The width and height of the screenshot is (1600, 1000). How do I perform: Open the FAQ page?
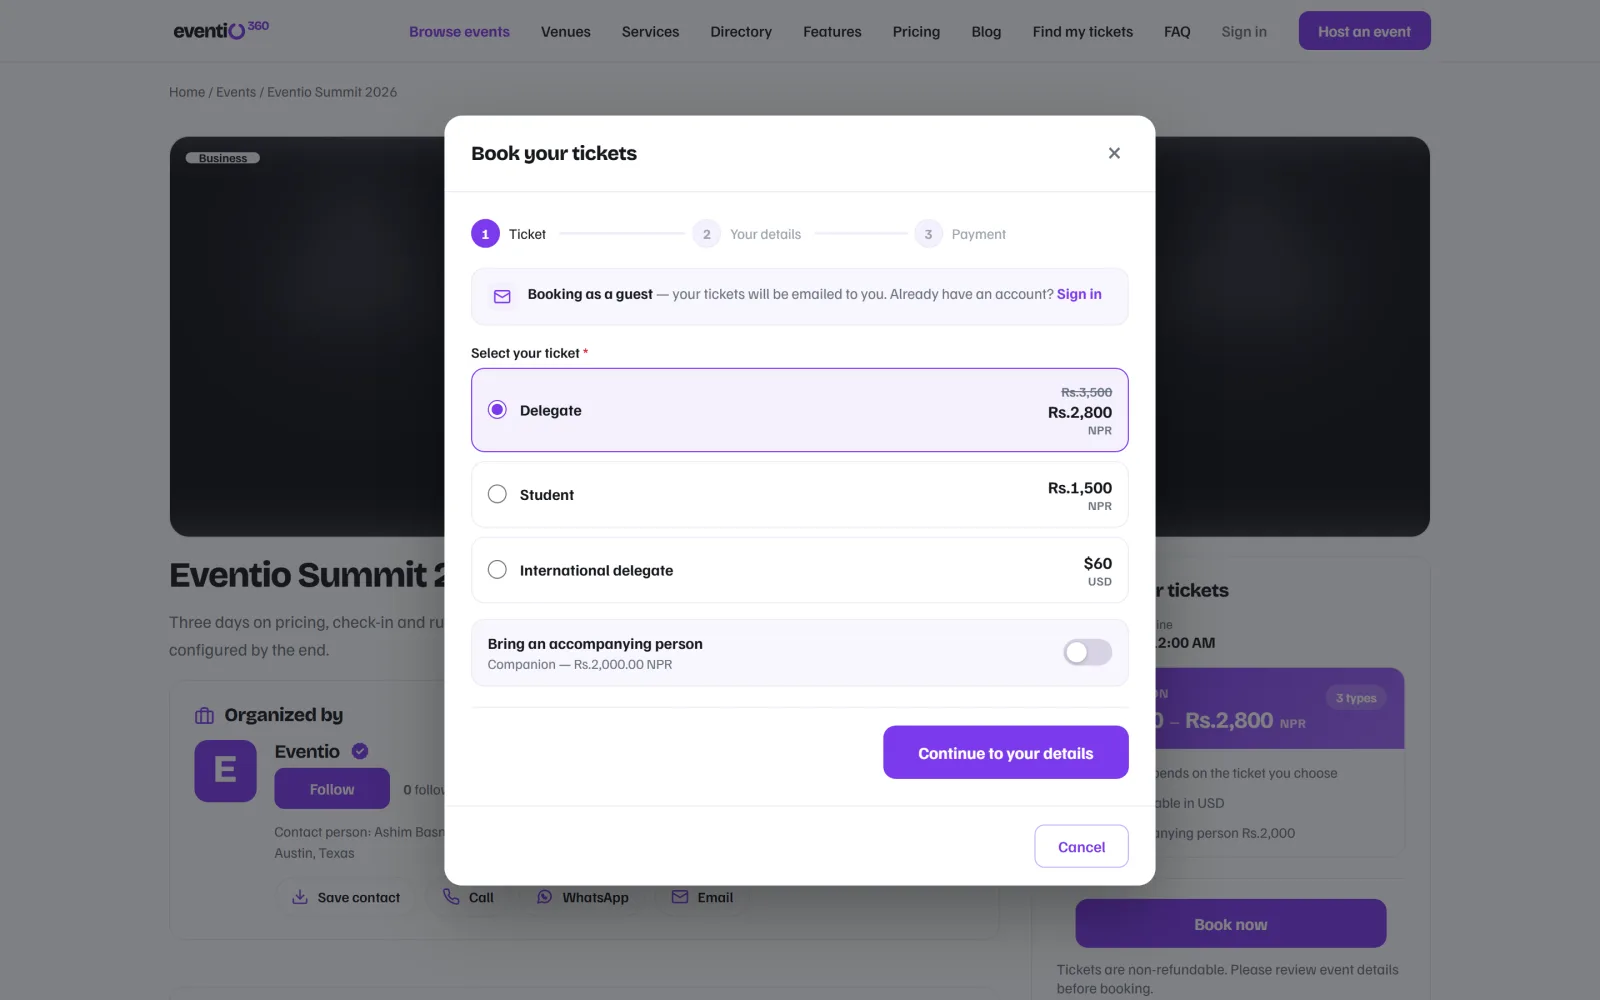coord(1177,32)
